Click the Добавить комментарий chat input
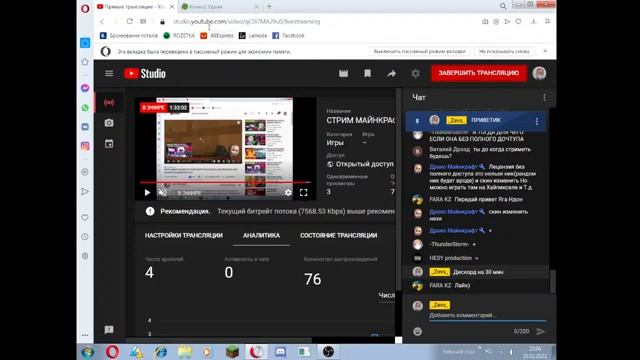This screenshot has height=360, width=640. click(x=487, y=316)
